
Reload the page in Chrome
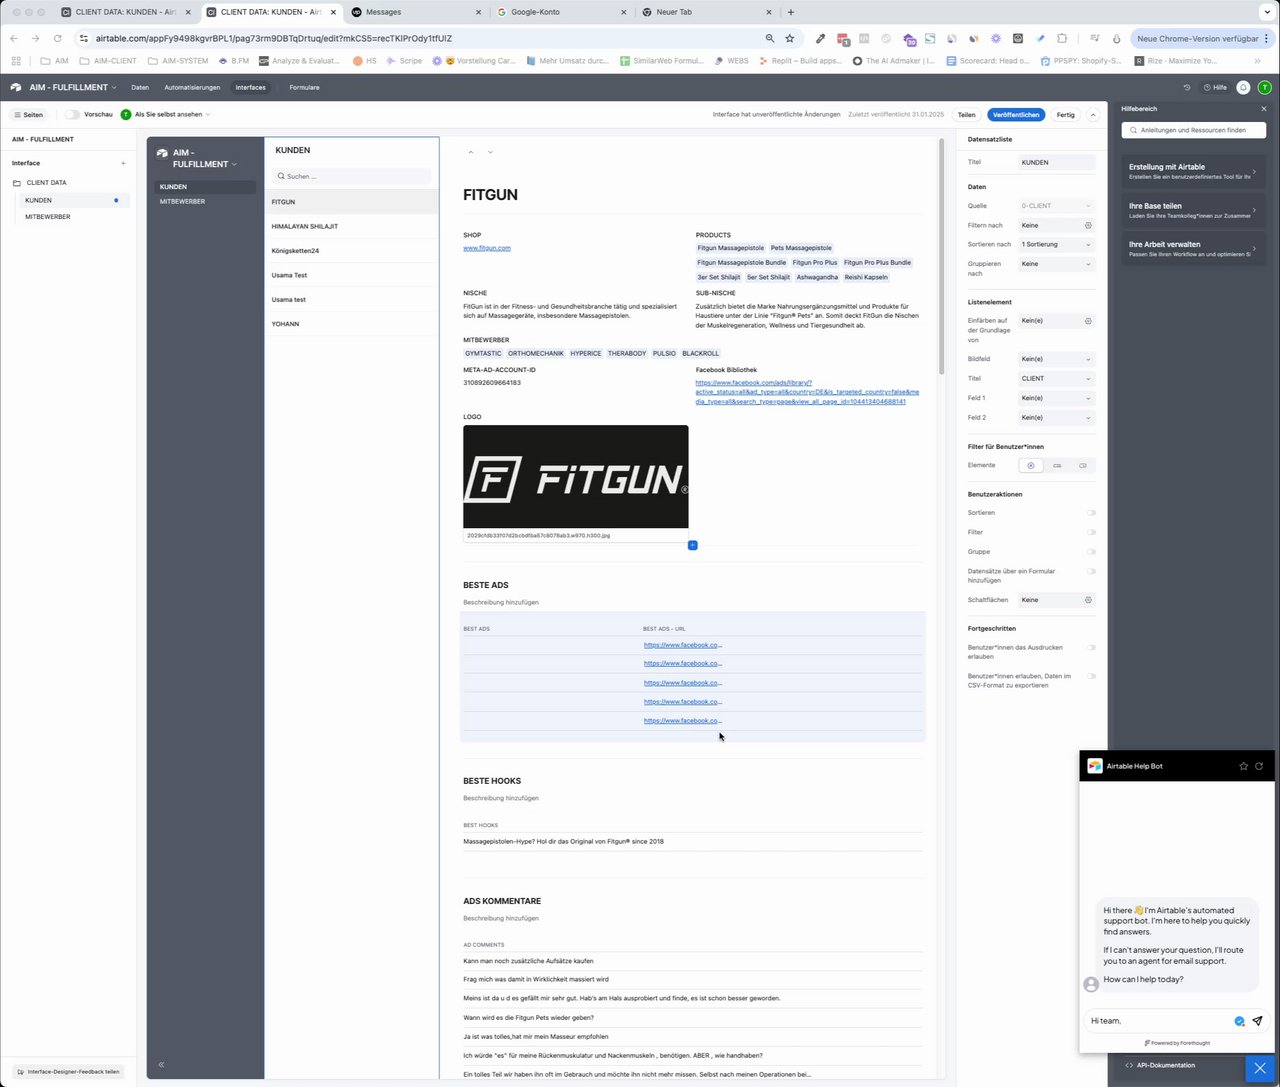57,38
